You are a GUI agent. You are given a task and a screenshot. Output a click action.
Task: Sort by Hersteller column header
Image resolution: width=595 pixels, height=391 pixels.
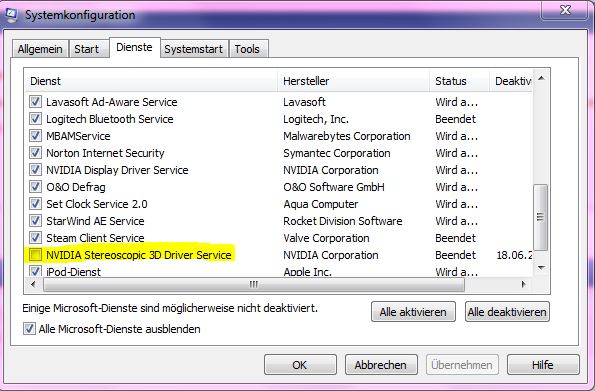pyautogui.click(x=354, y=81)
